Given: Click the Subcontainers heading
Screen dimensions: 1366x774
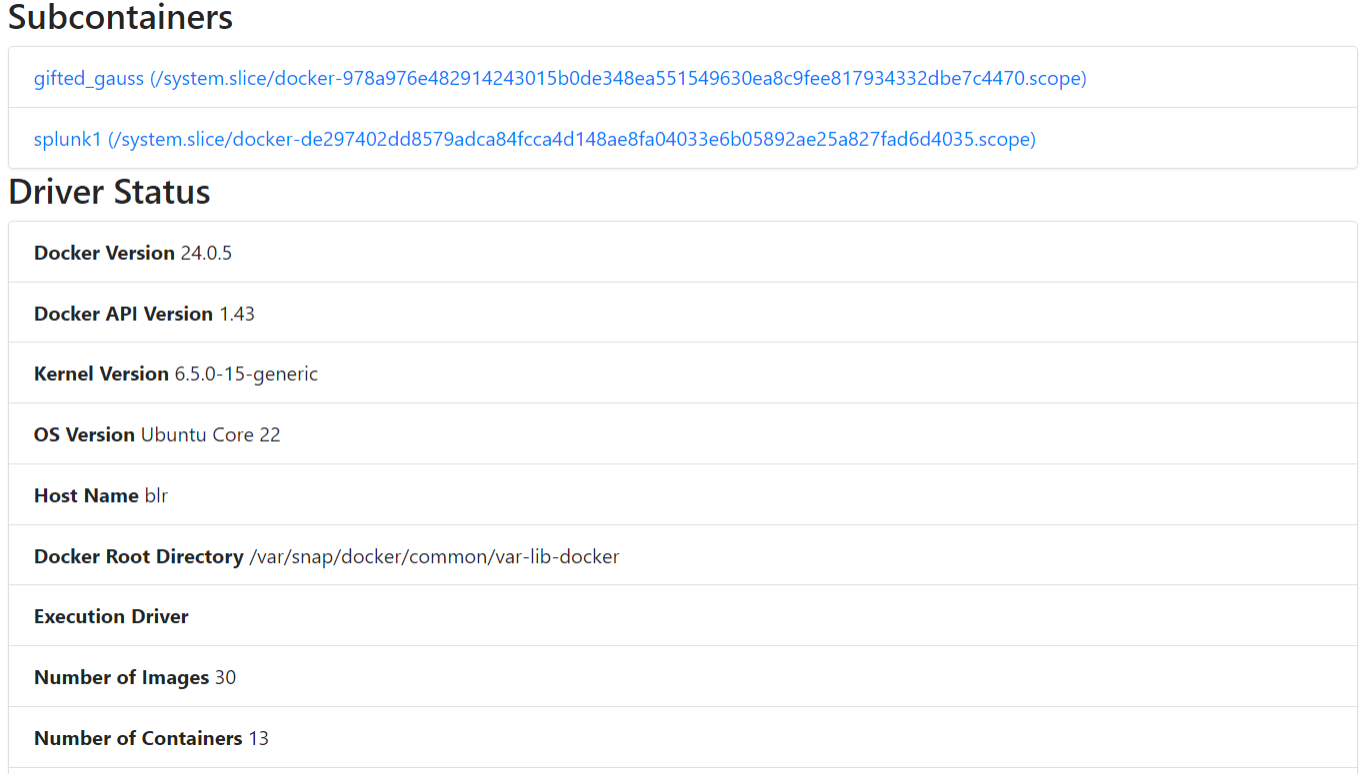Looking at the screenshot, I should [x=120, y=17].
